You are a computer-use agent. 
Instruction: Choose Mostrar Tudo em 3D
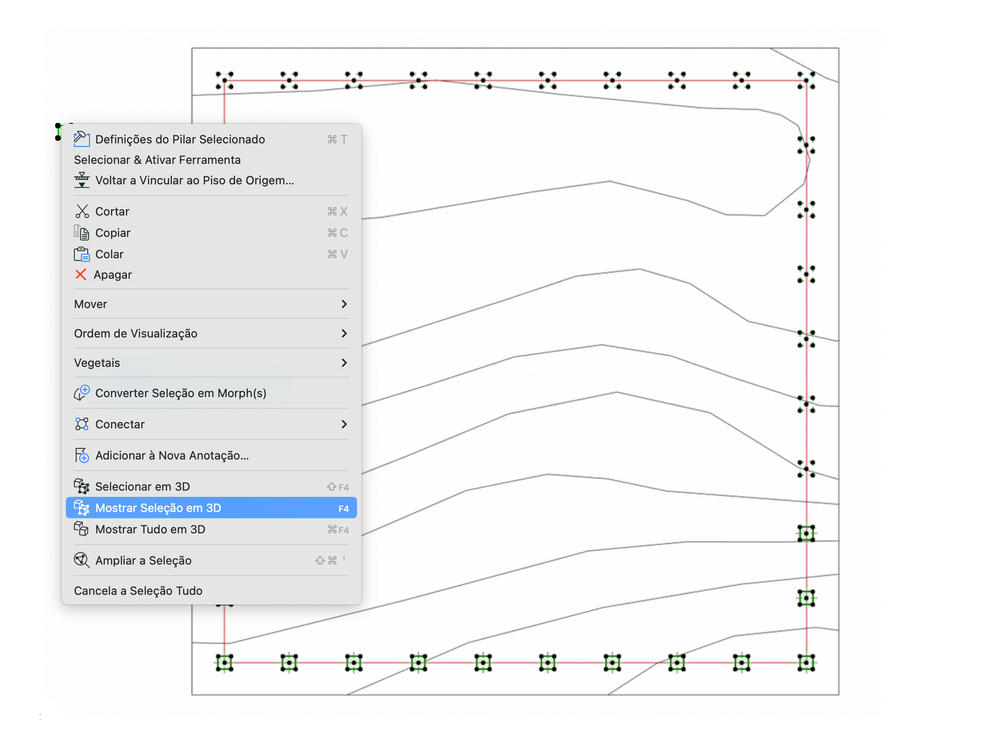pyautogui.click(x=211, y=529)
